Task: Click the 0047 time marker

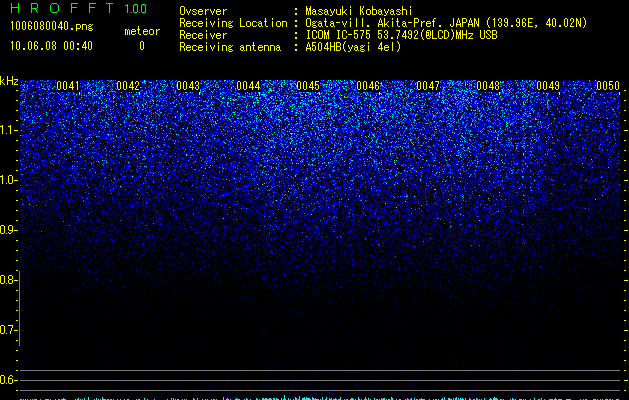Action: coord(428,86)
